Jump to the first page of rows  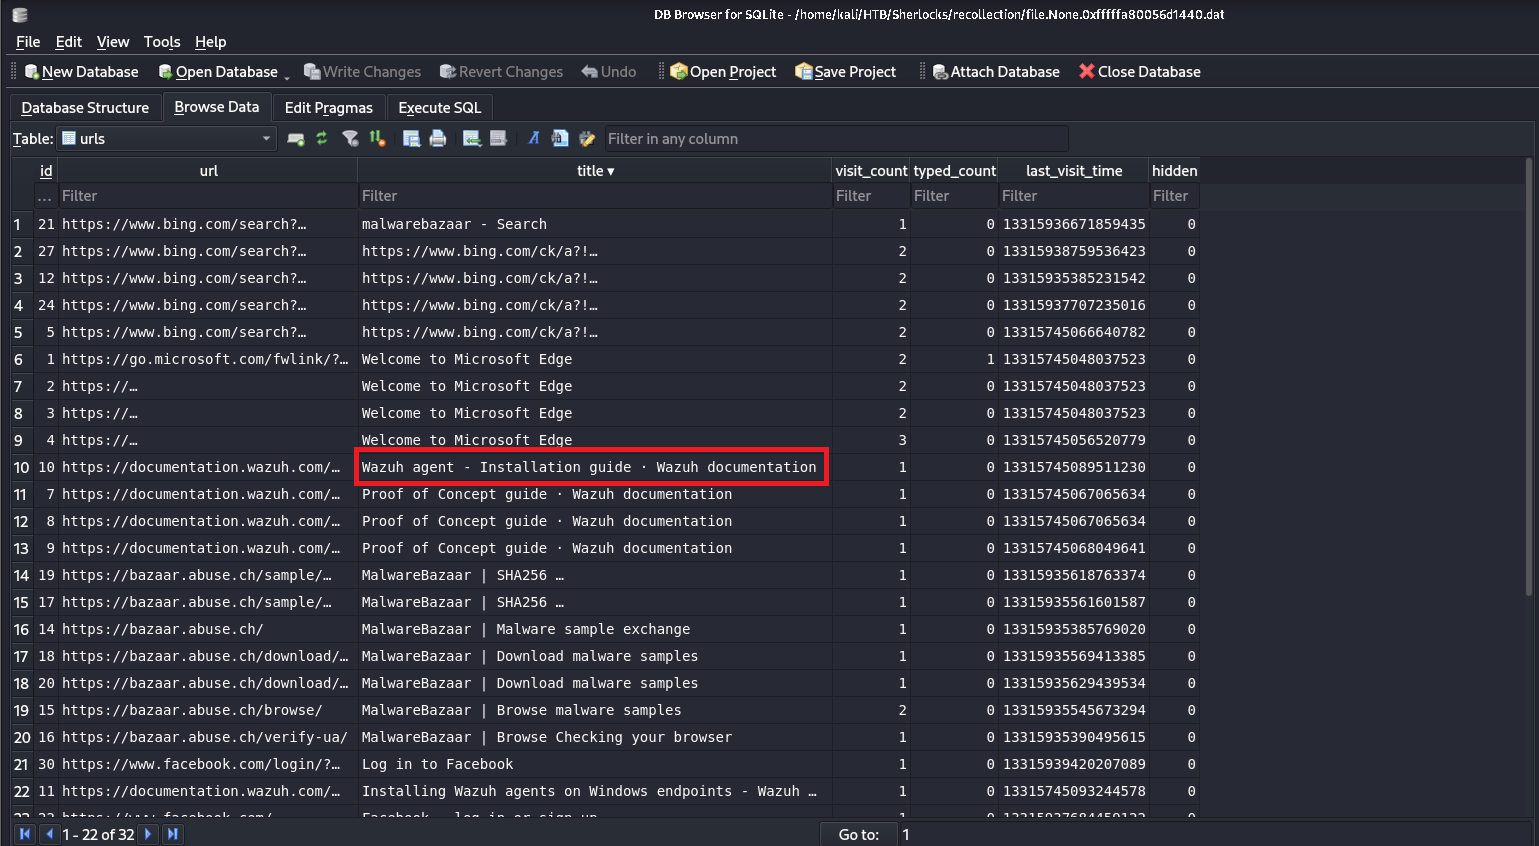click(24, 834)
